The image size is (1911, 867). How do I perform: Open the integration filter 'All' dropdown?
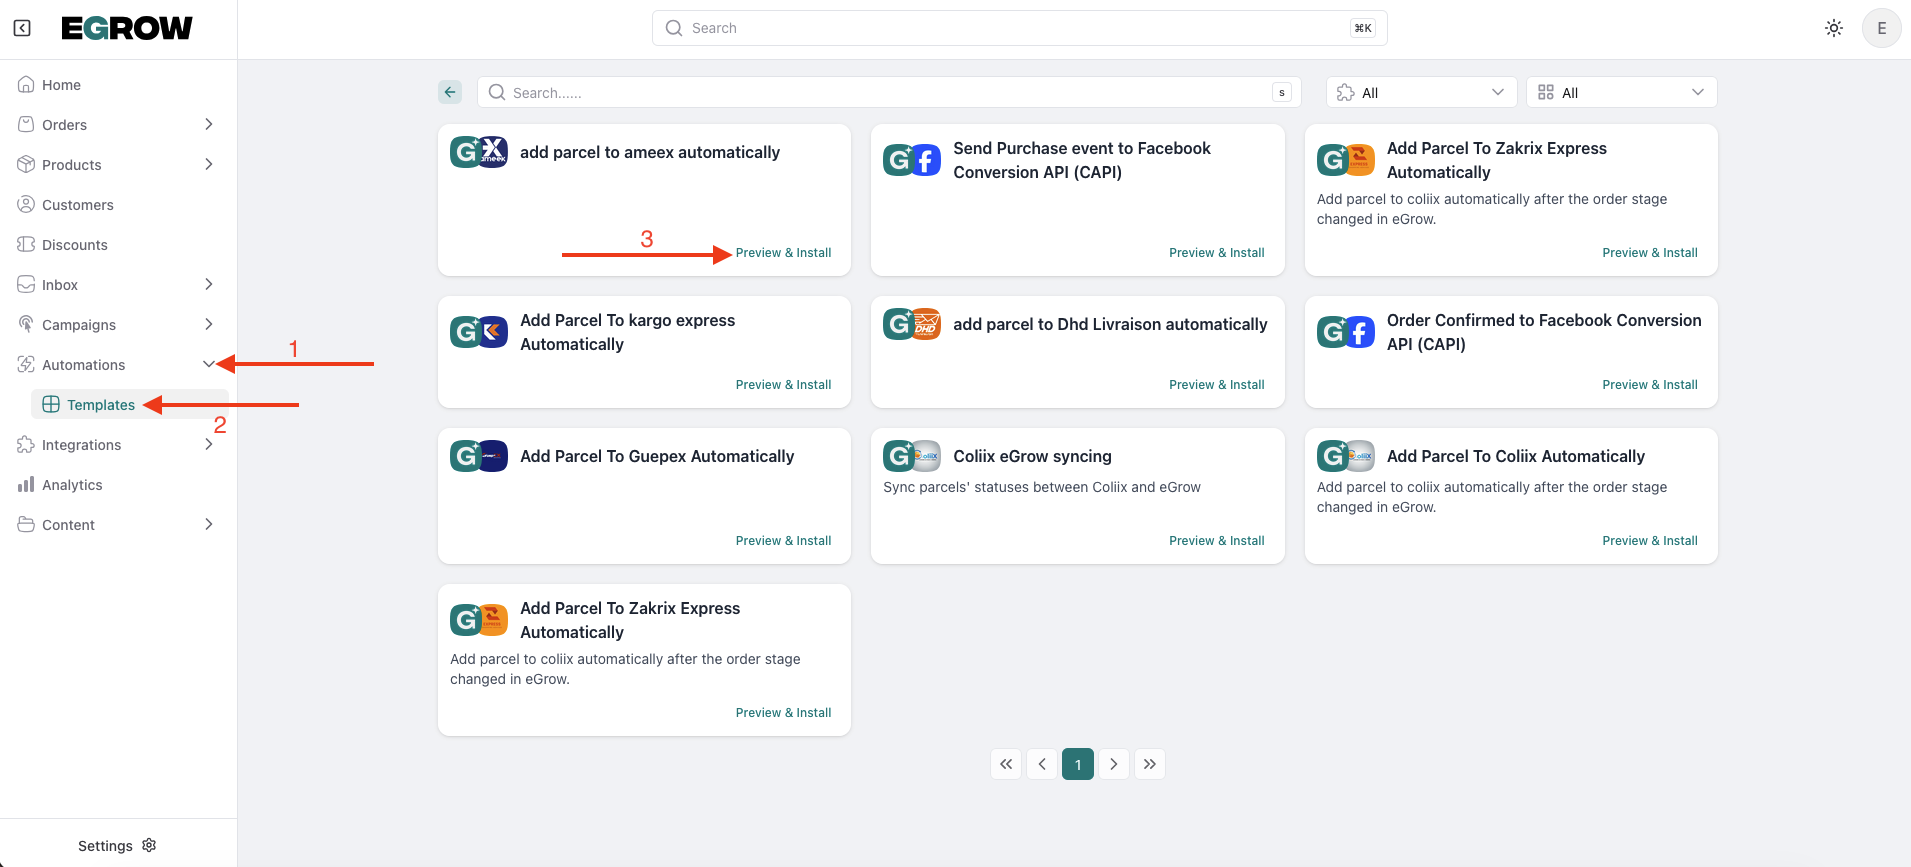[x=1420, y=92]
